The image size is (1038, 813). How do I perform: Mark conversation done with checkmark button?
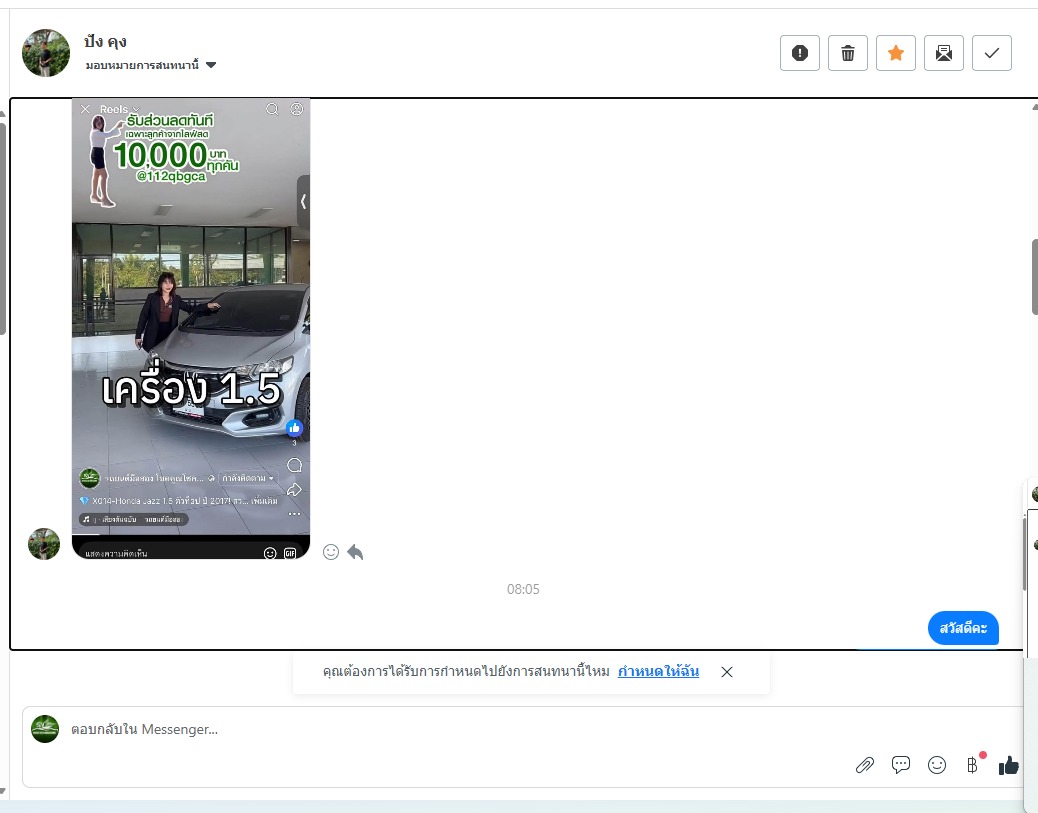(x=992, y=53)
